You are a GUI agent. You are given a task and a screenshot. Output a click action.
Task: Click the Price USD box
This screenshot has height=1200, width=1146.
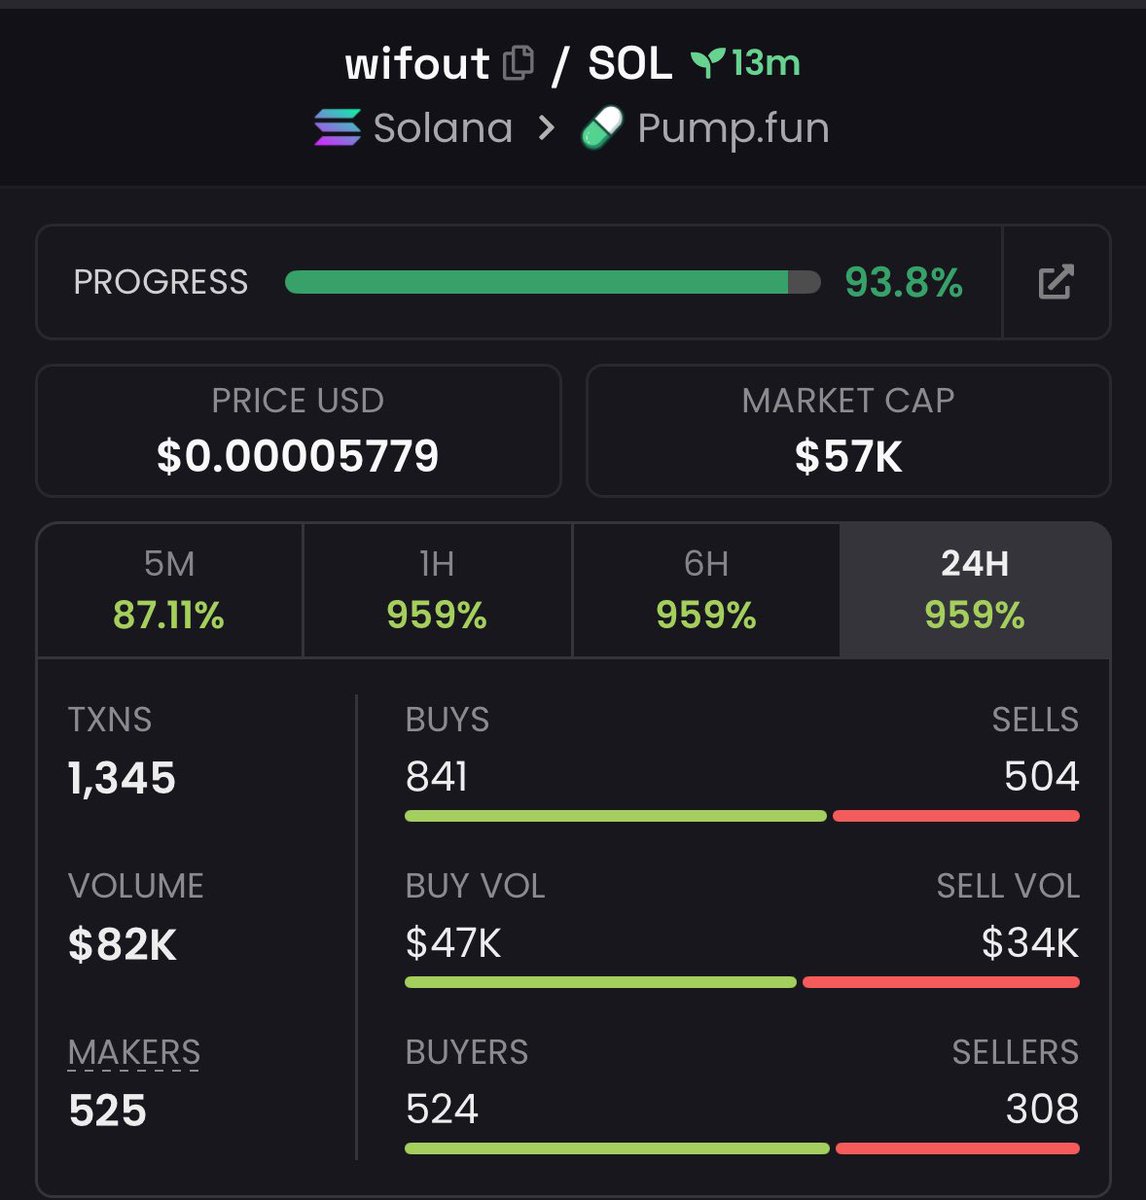click(298, 431)
